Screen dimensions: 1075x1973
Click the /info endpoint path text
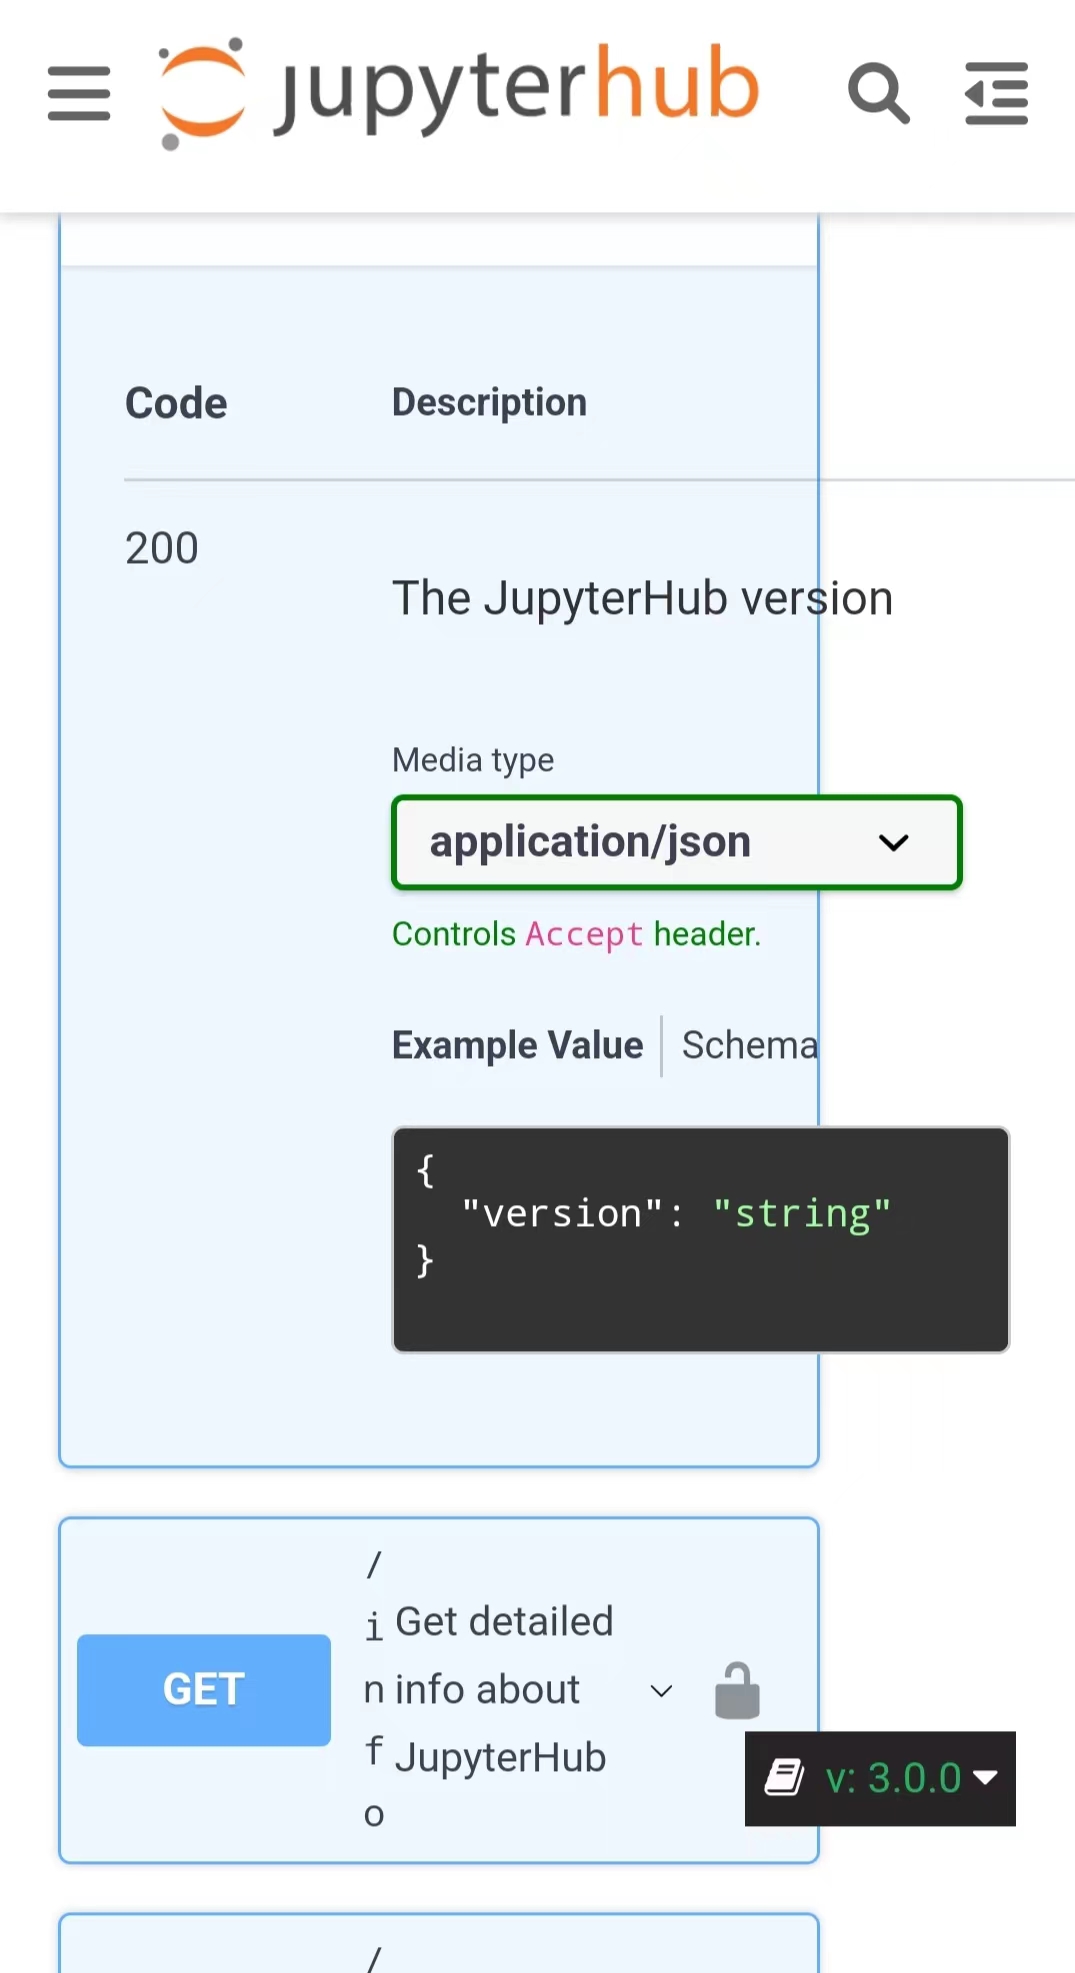(374, 1689)
